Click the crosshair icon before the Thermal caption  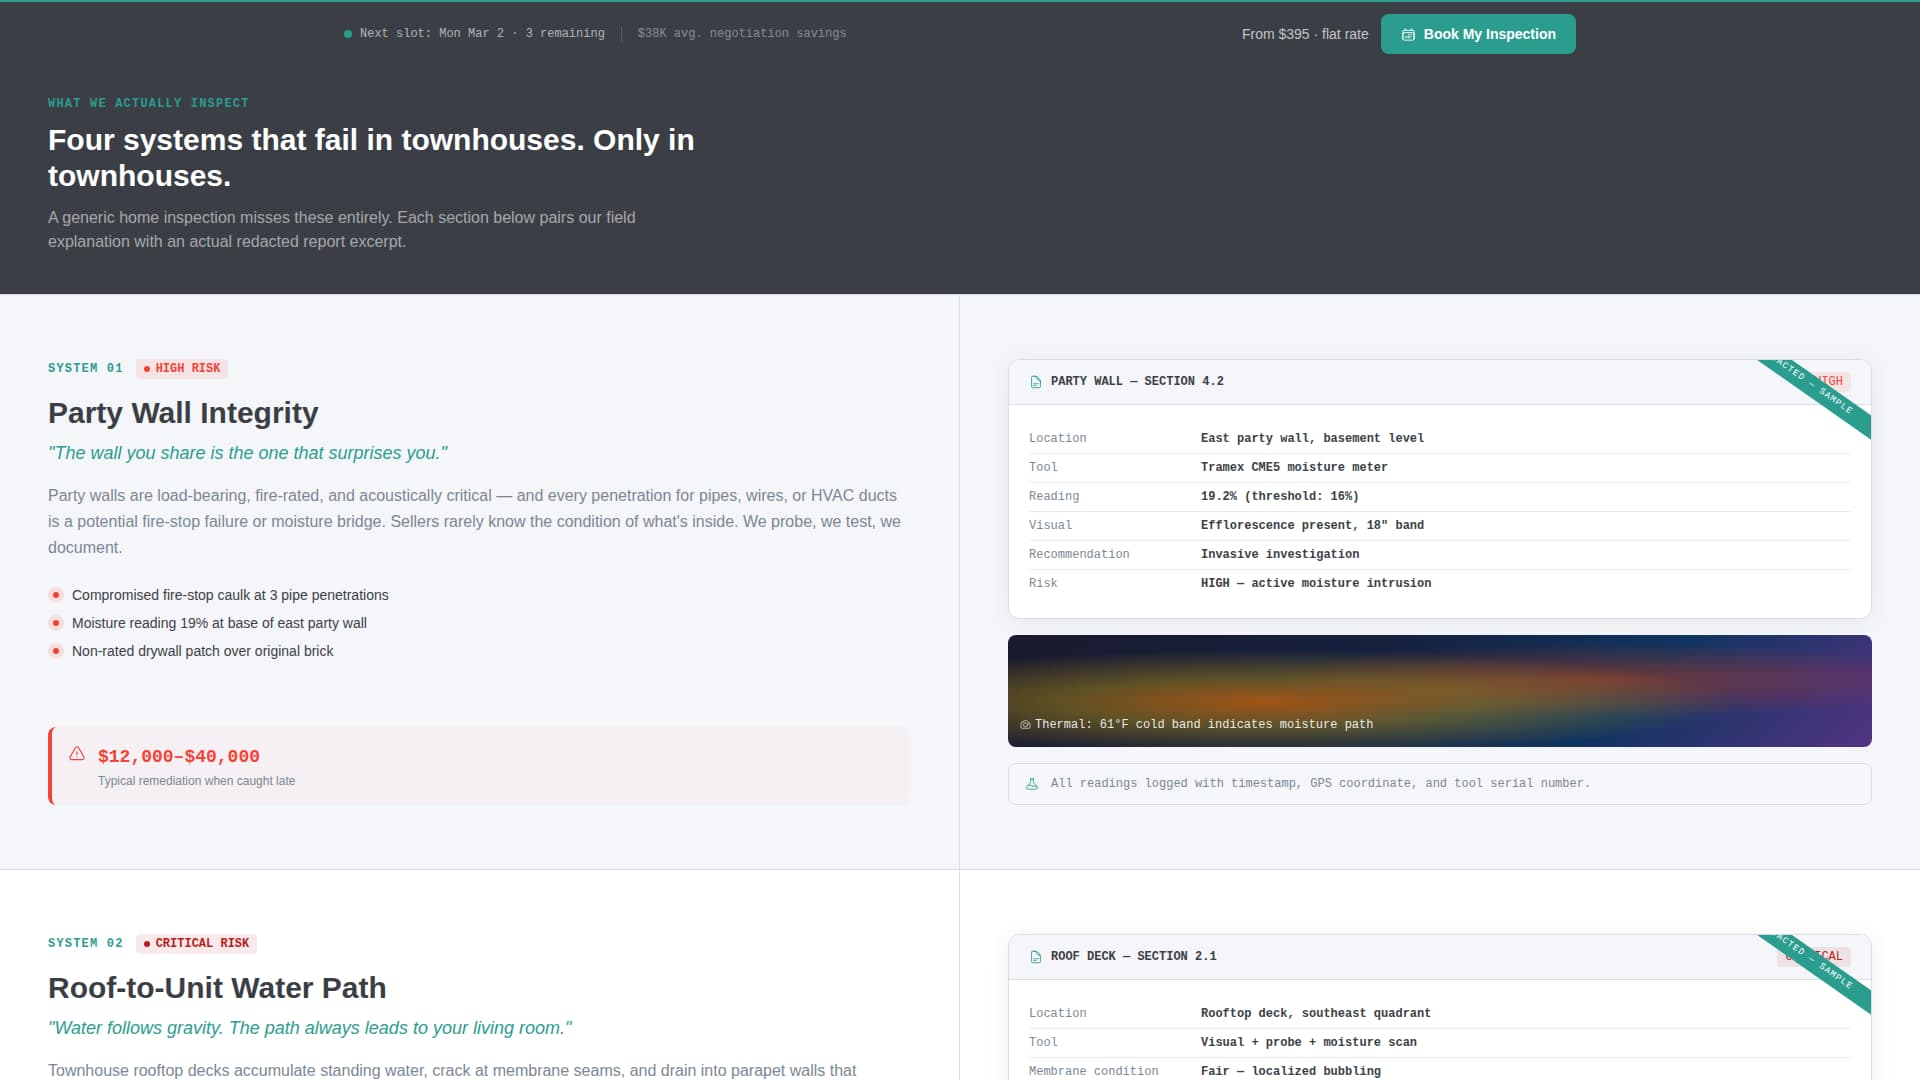(1024, 724)
